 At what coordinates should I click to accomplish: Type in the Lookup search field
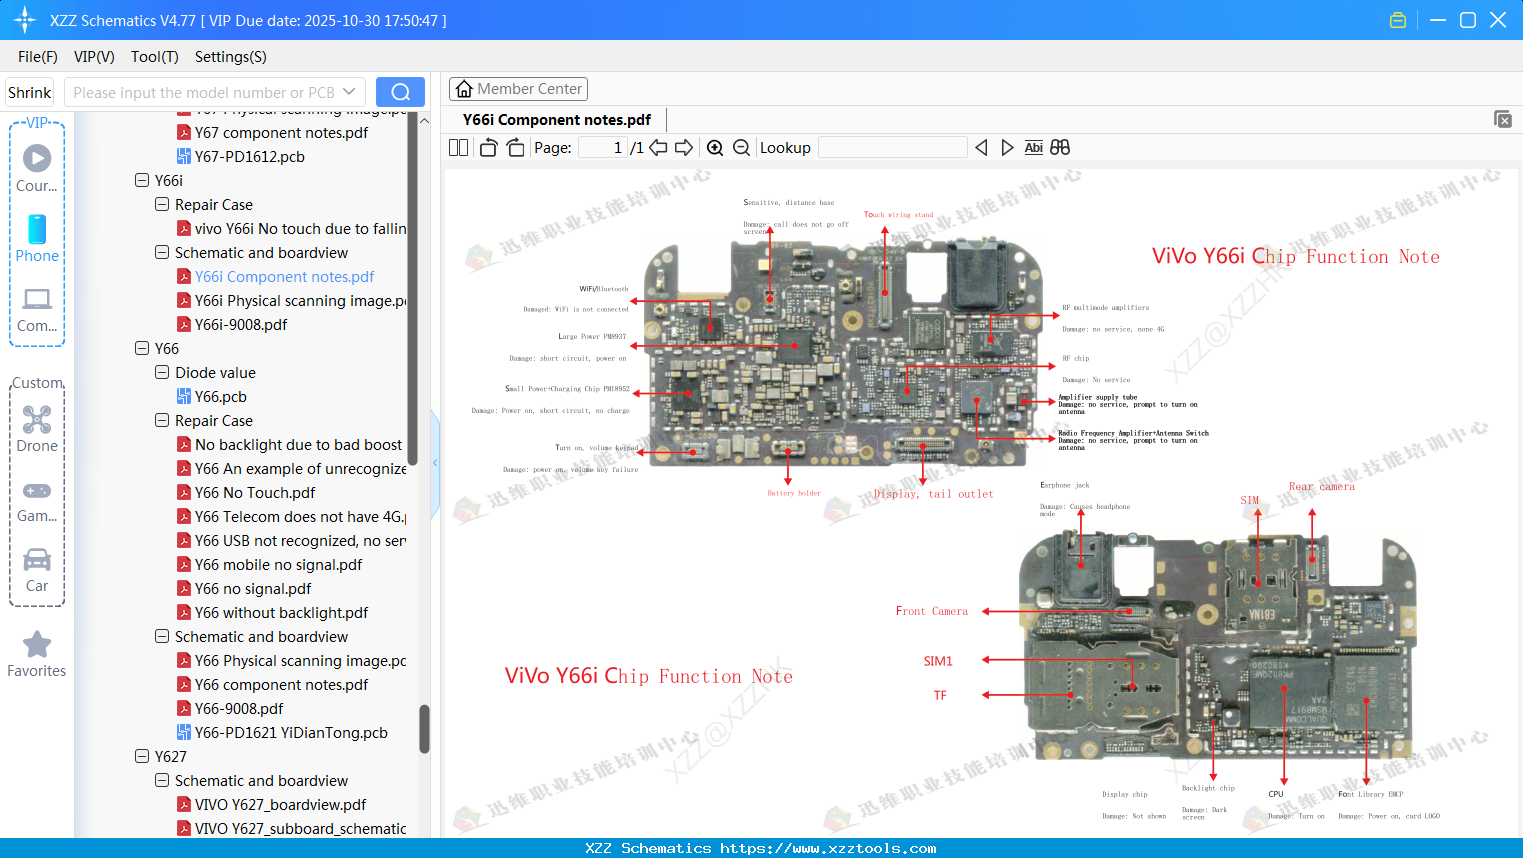click(891, 147)
